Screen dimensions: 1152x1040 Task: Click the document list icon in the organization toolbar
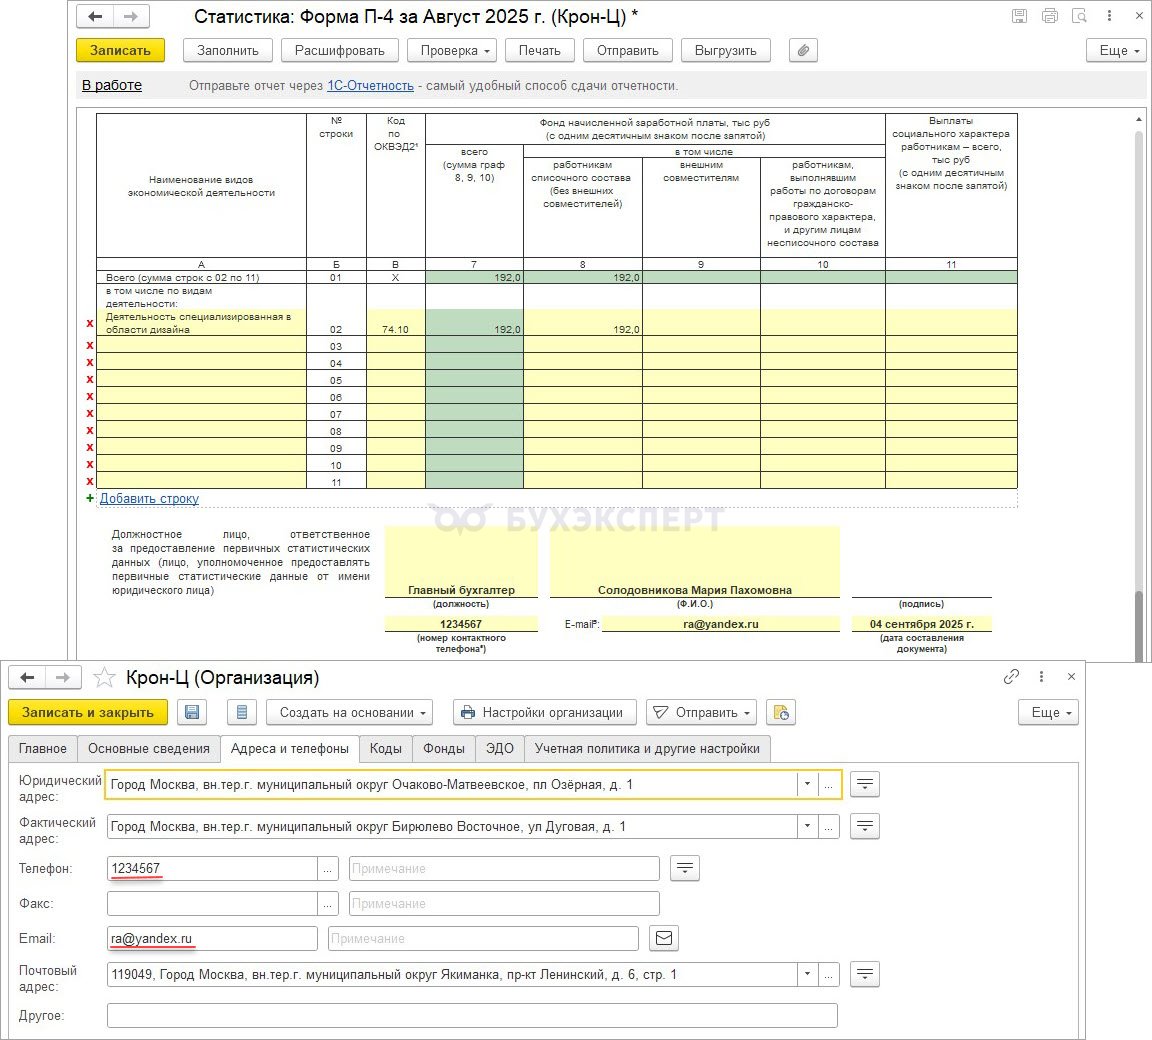coord(242,712)
